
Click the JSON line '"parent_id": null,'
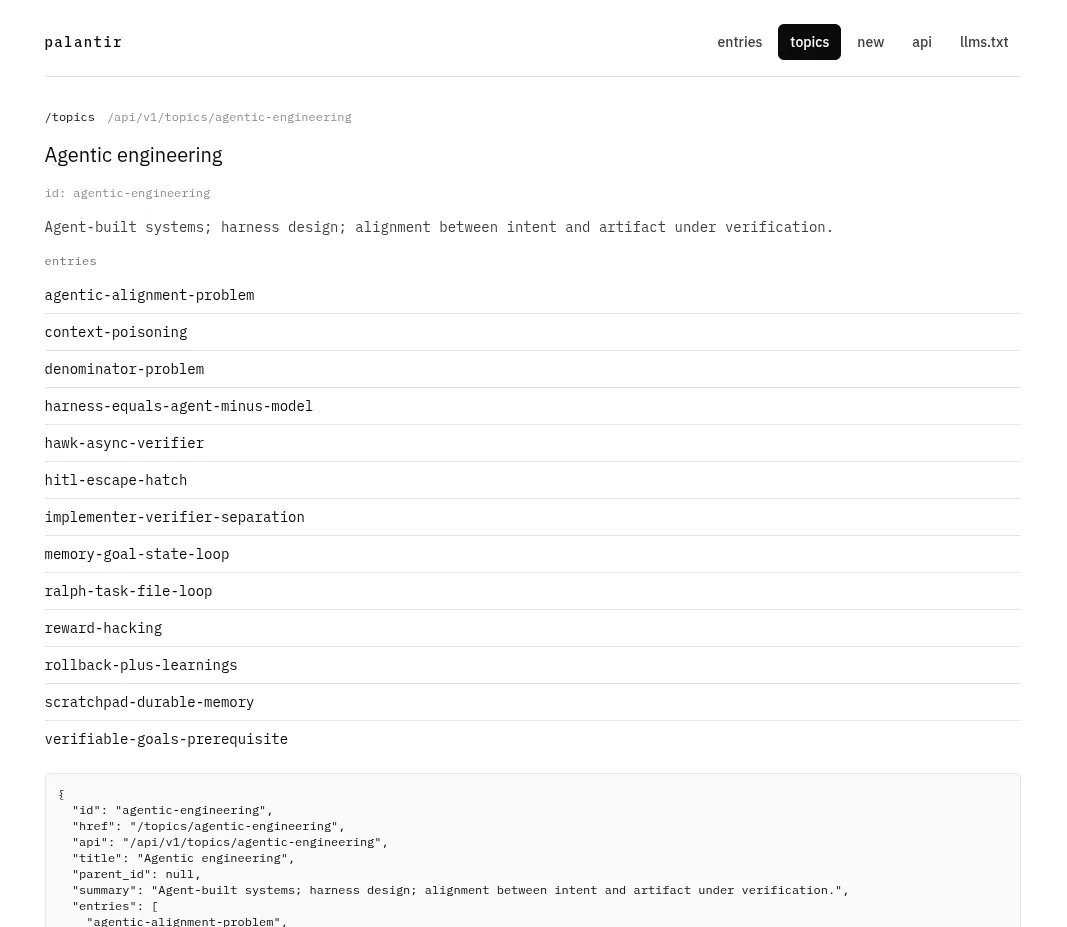(x=137, y=874)
